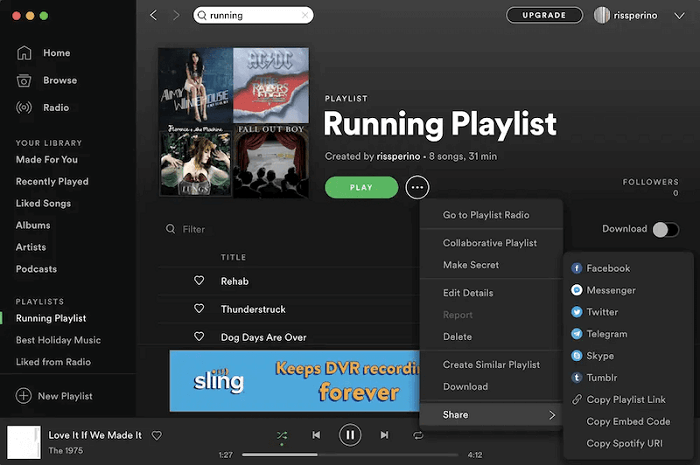Share playlist to Tumblr
The height and width of the screenshot is (465, 700).
pyautogui.click(x=594, y=378)
